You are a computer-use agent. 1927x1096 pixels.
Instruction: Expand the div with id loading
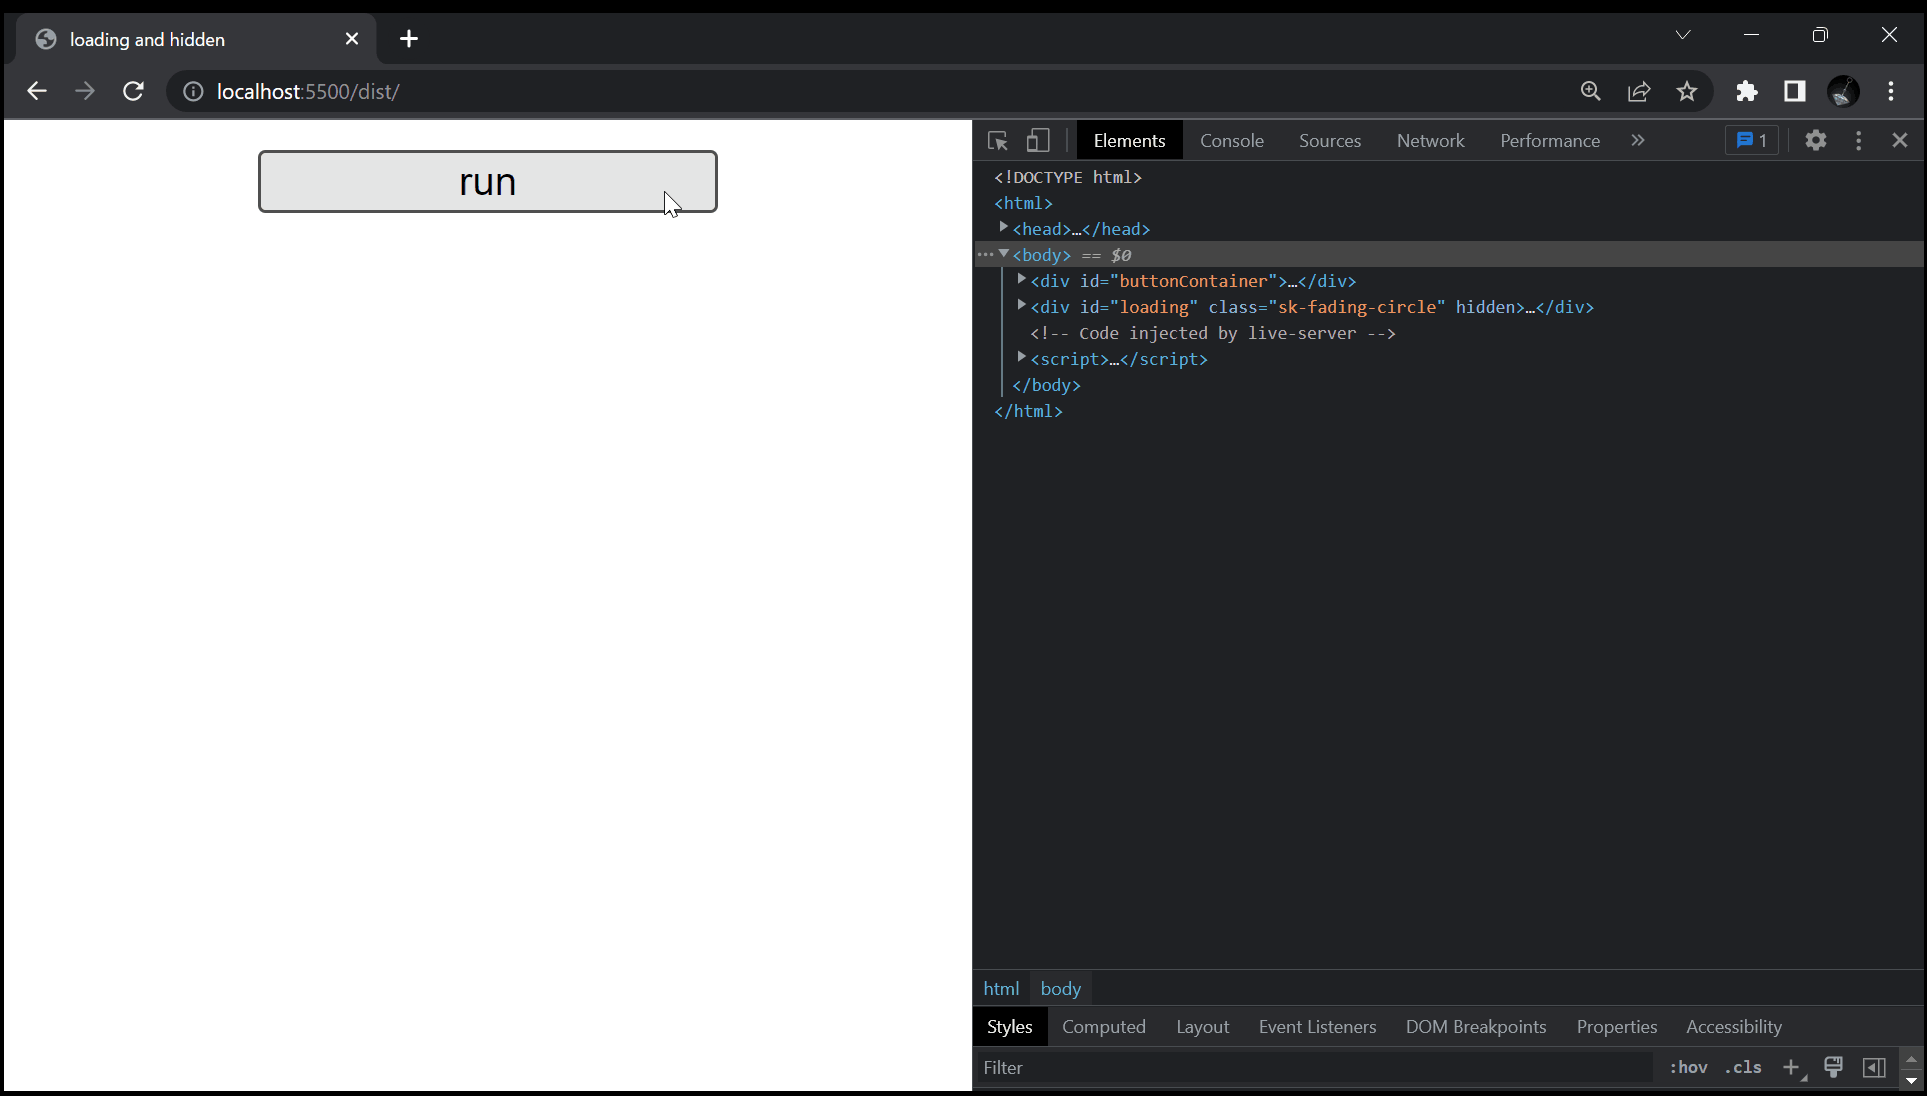(x=1021, y=306)
